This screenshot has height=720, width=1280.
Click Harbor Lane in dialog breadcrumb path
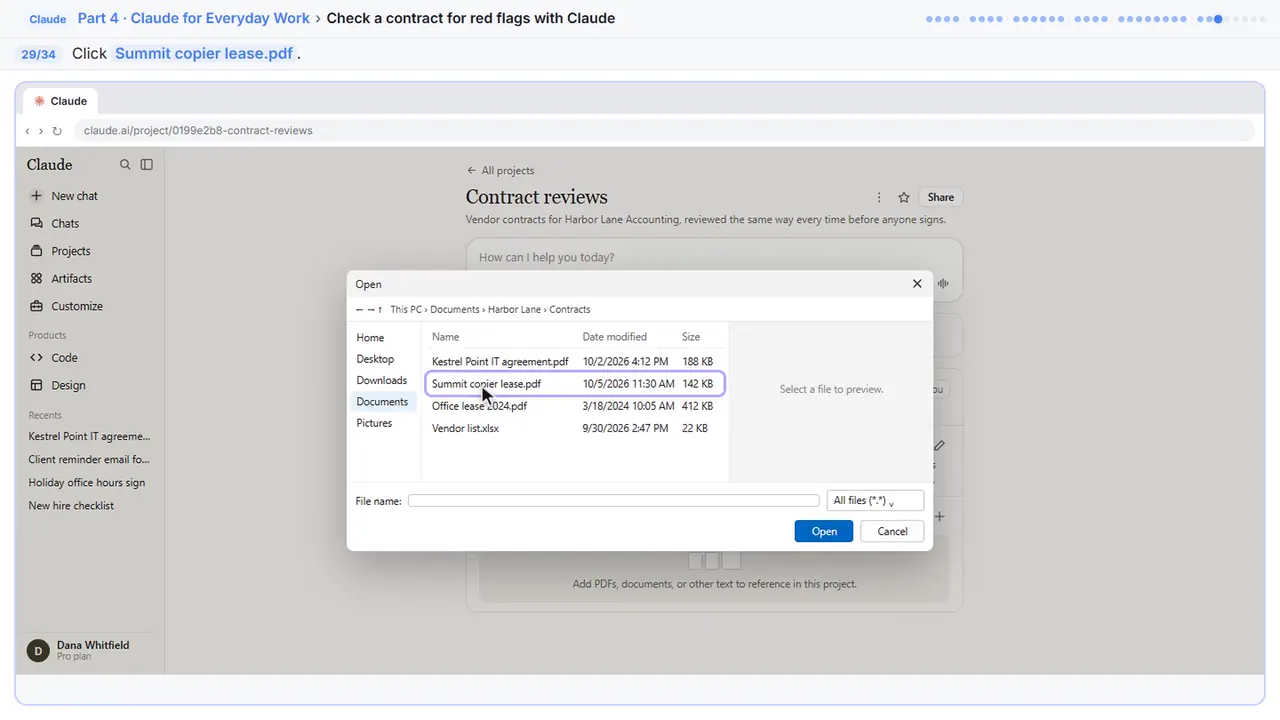pyautogui.click(x=514, y=310)
